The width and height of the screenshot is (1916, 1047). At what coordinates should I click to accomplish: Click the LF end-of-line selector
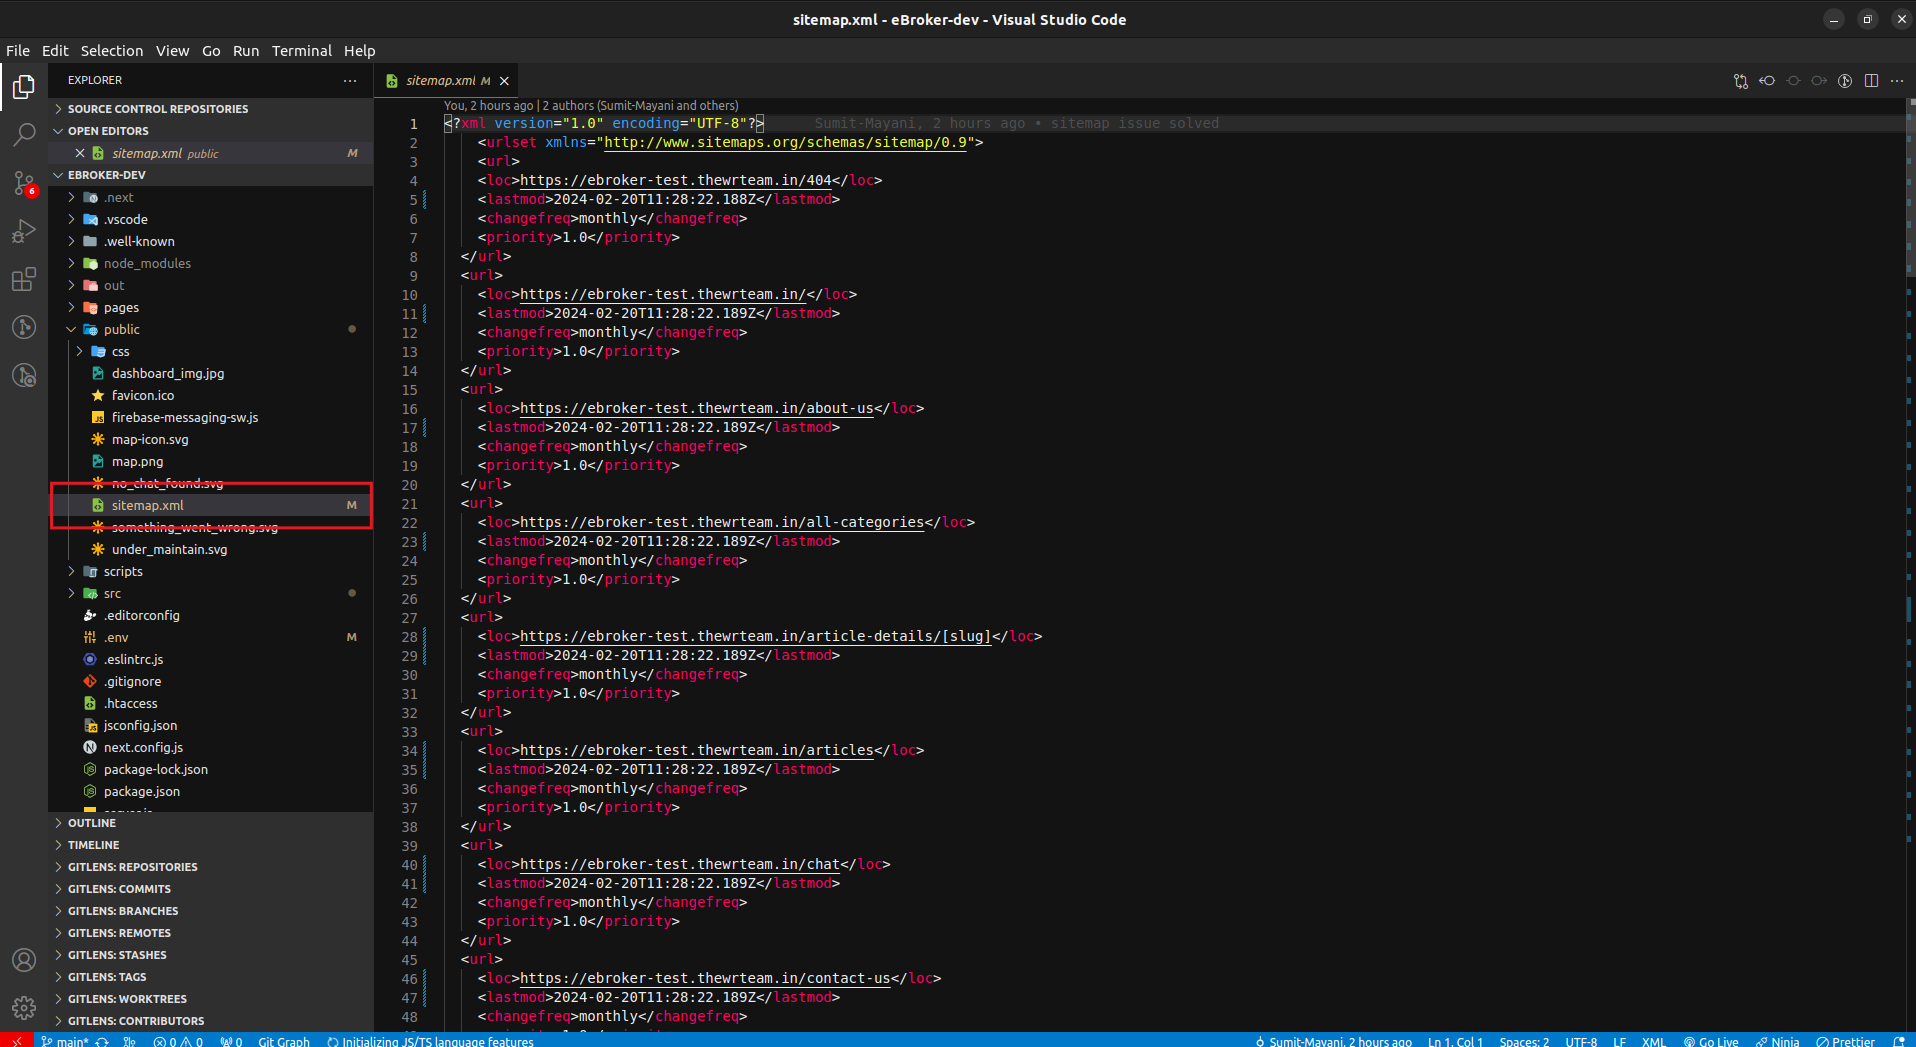click(x=1619, y=1041)
